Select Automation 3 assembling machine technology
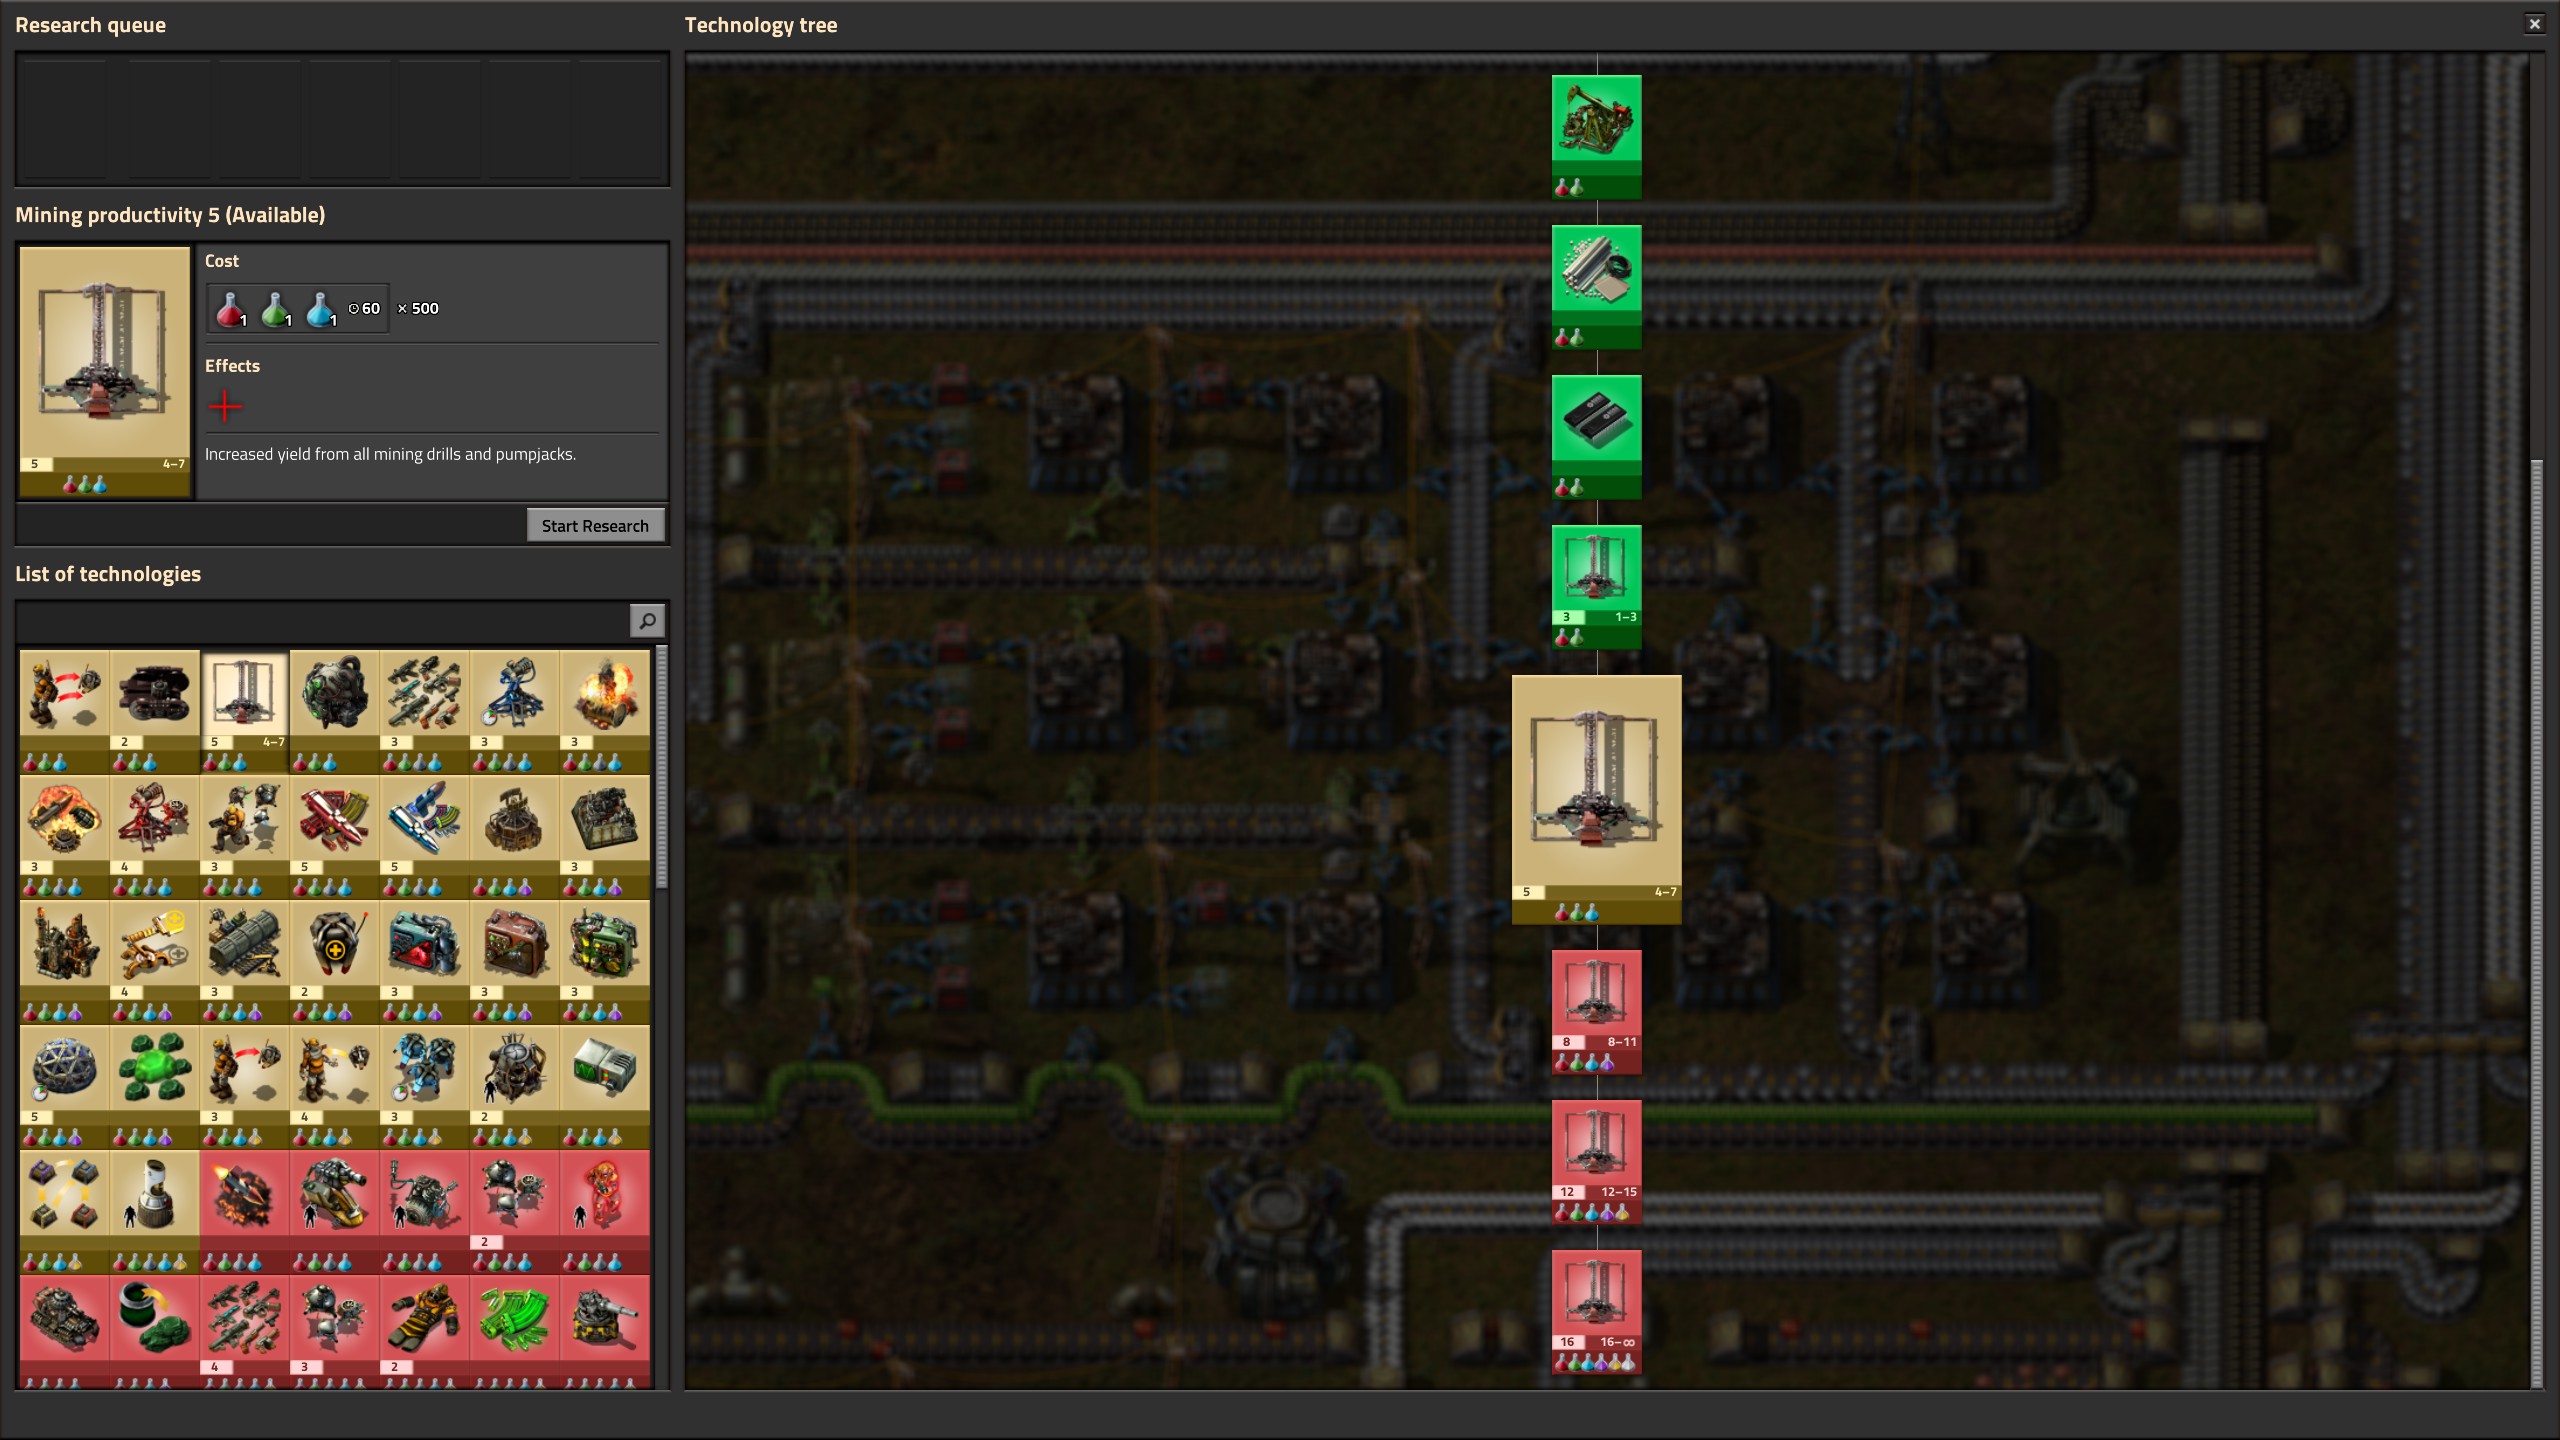The image size is (2560, 1440). pyautogui.click(x=605, y=837)
